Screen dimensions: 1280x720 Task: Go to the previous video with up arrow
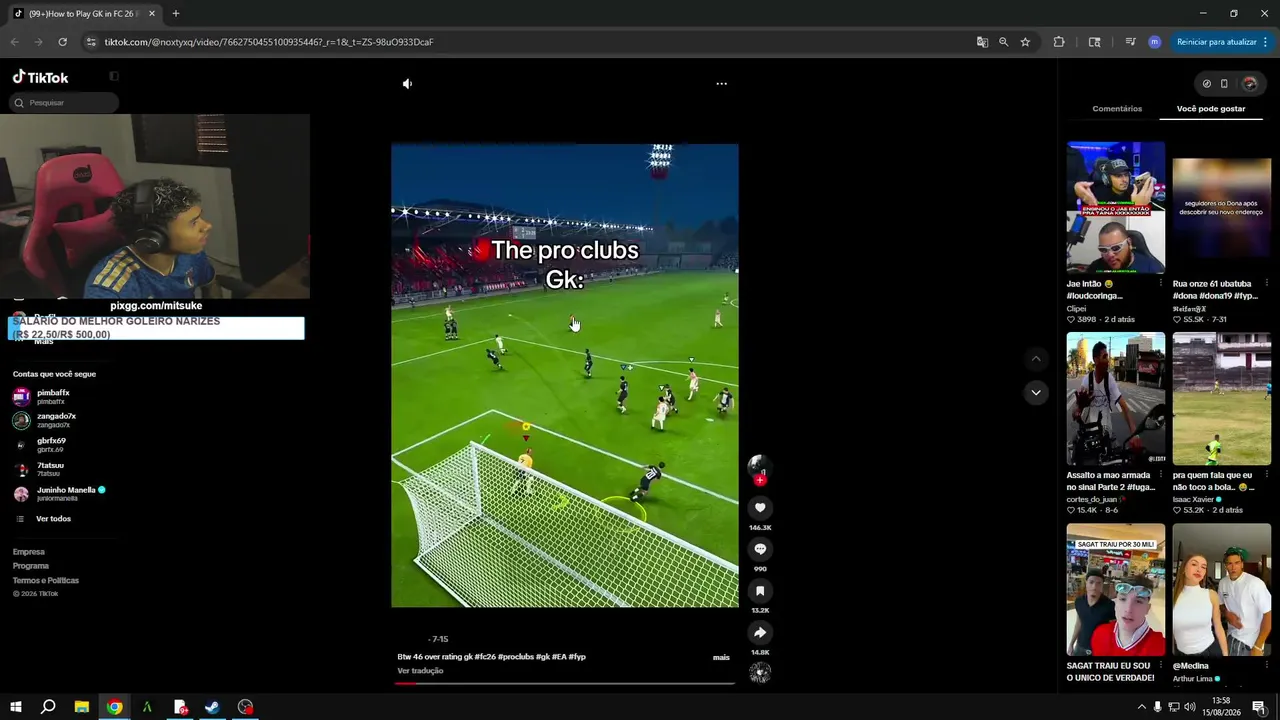coord(1036,358)
